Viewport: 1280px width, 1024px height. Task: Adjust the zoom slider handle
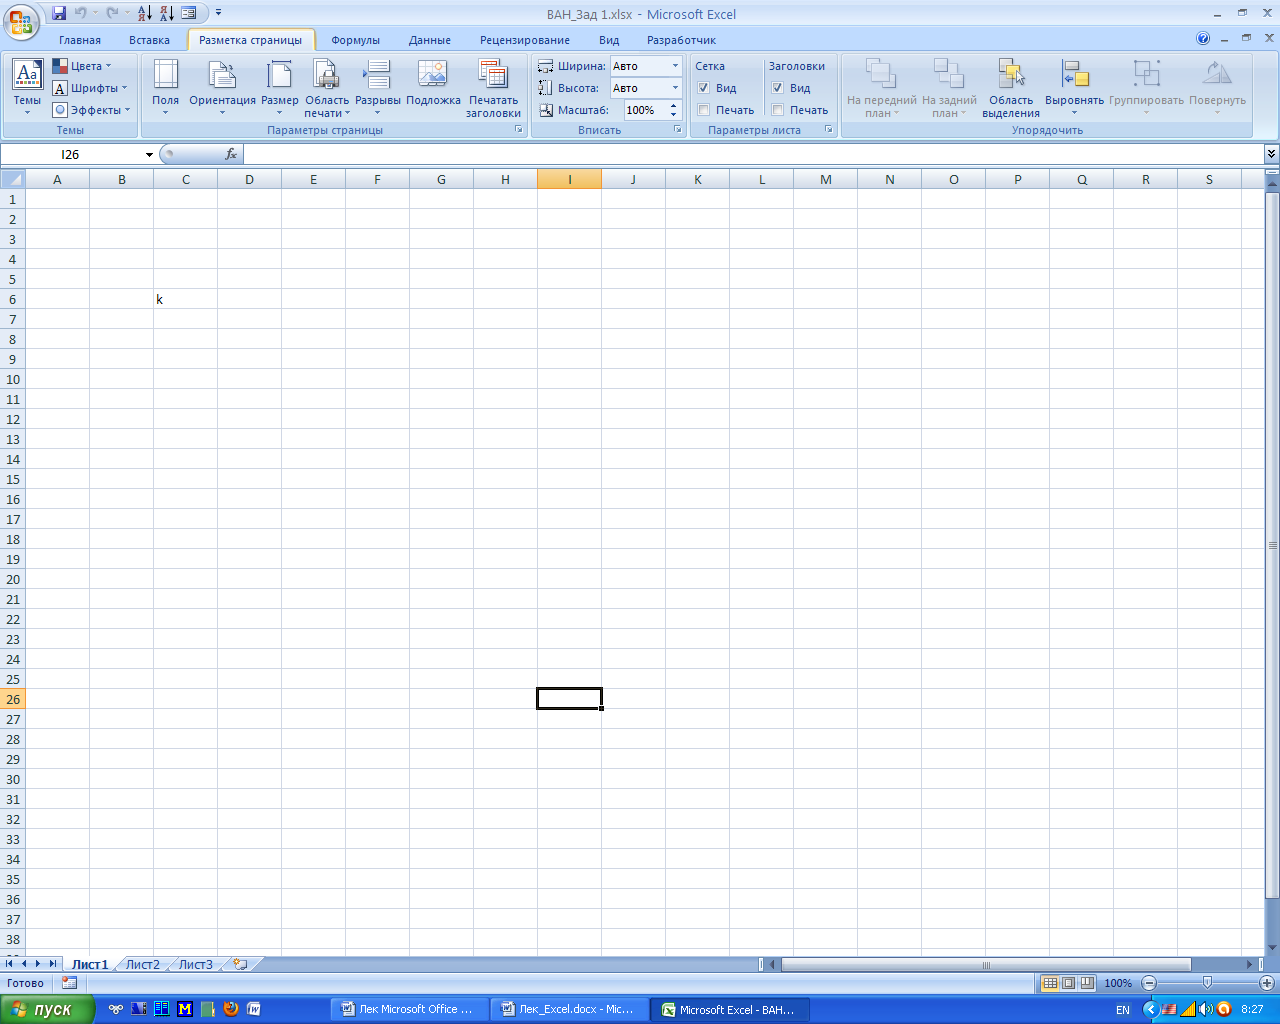click(x=1207, y=983)
